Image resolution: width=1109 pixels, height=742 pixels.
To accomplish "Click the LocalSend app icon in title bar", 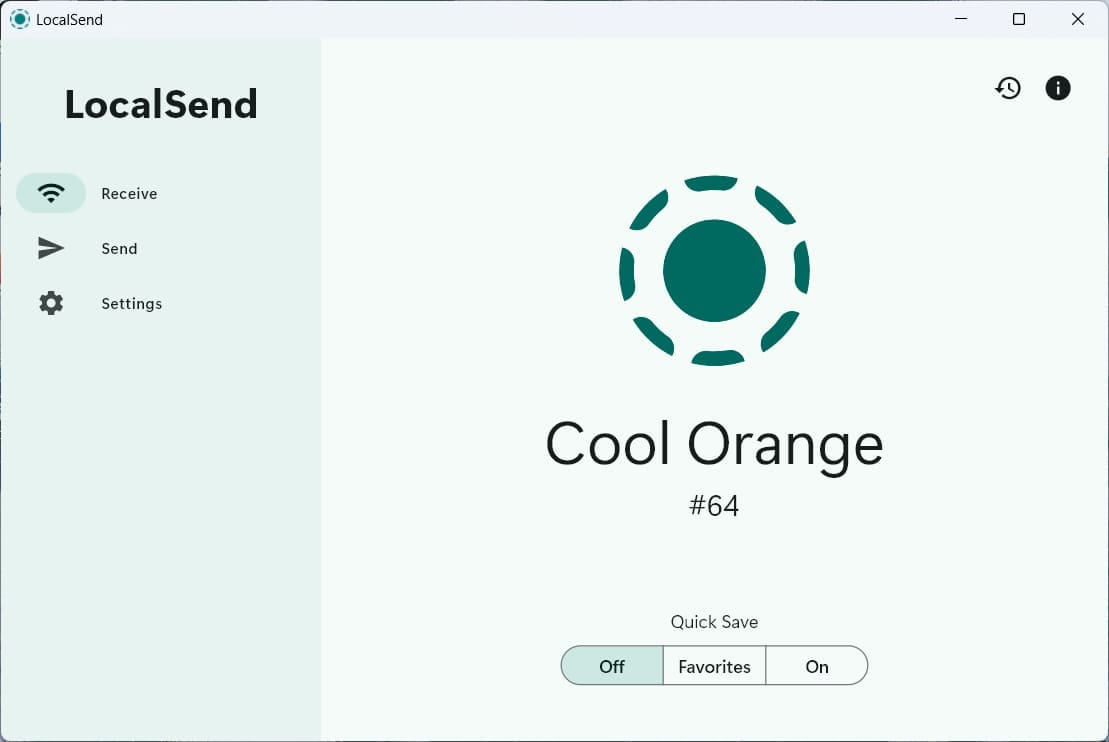I will click(20, 19).
